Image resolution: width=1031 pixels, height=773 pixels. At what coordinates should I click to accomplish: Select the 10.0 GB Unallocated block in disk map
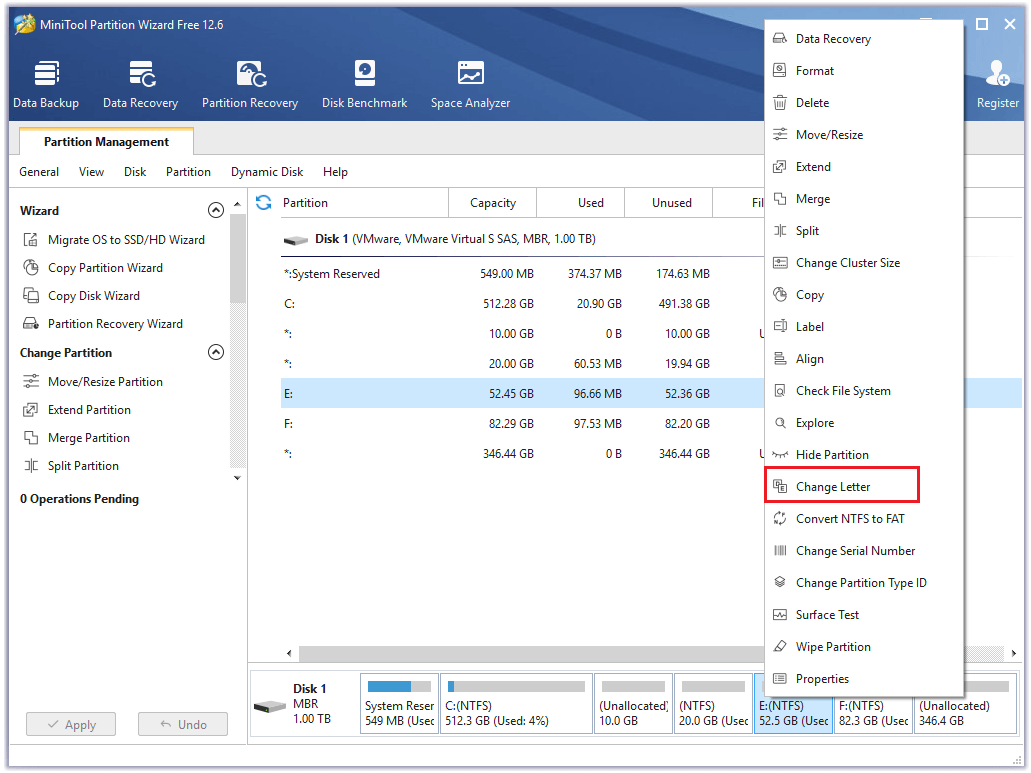[633, 703]
